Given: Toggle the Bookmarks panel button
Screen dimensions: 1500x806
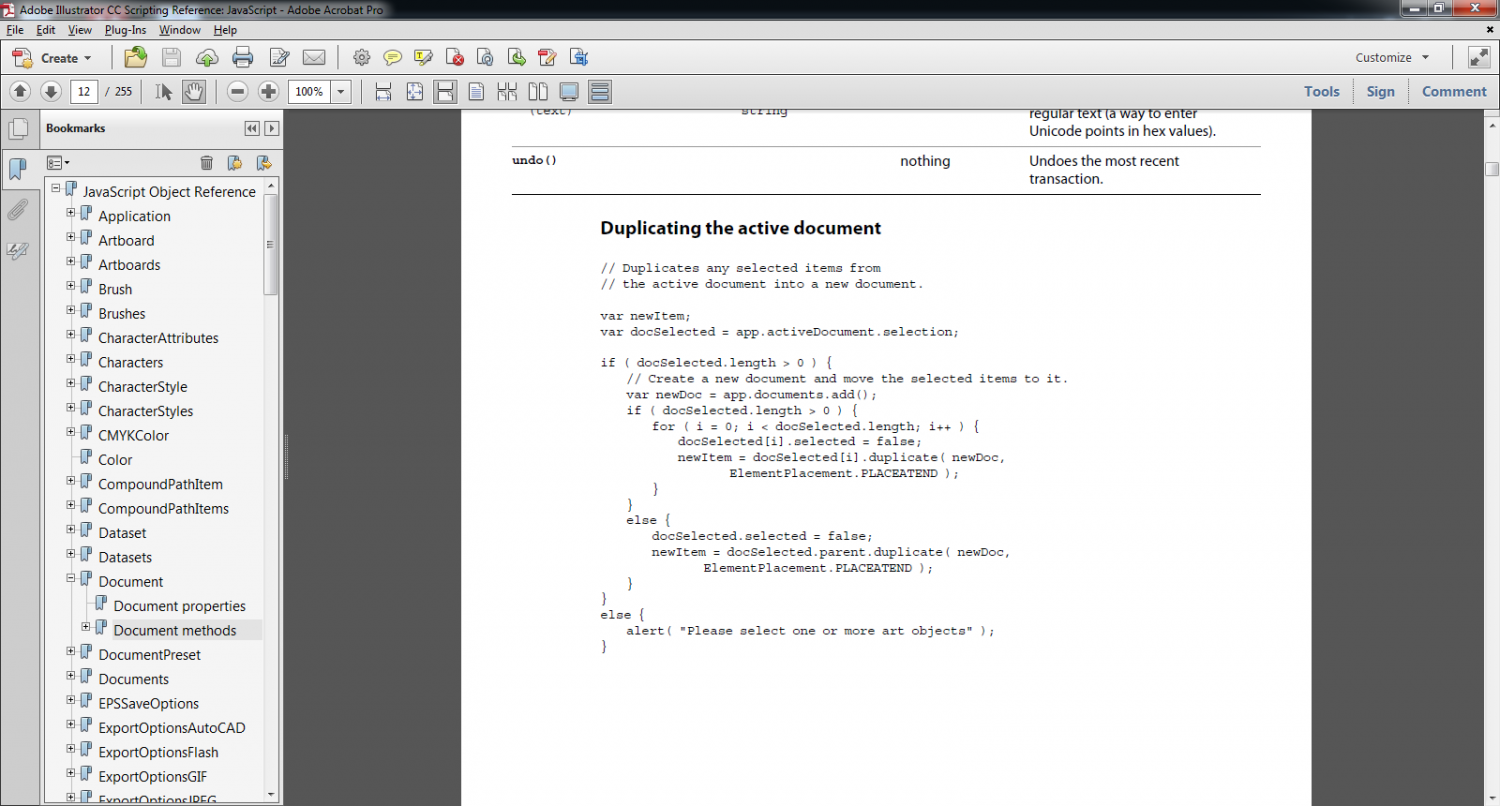Looking at the screenshot, I should 17,170.
